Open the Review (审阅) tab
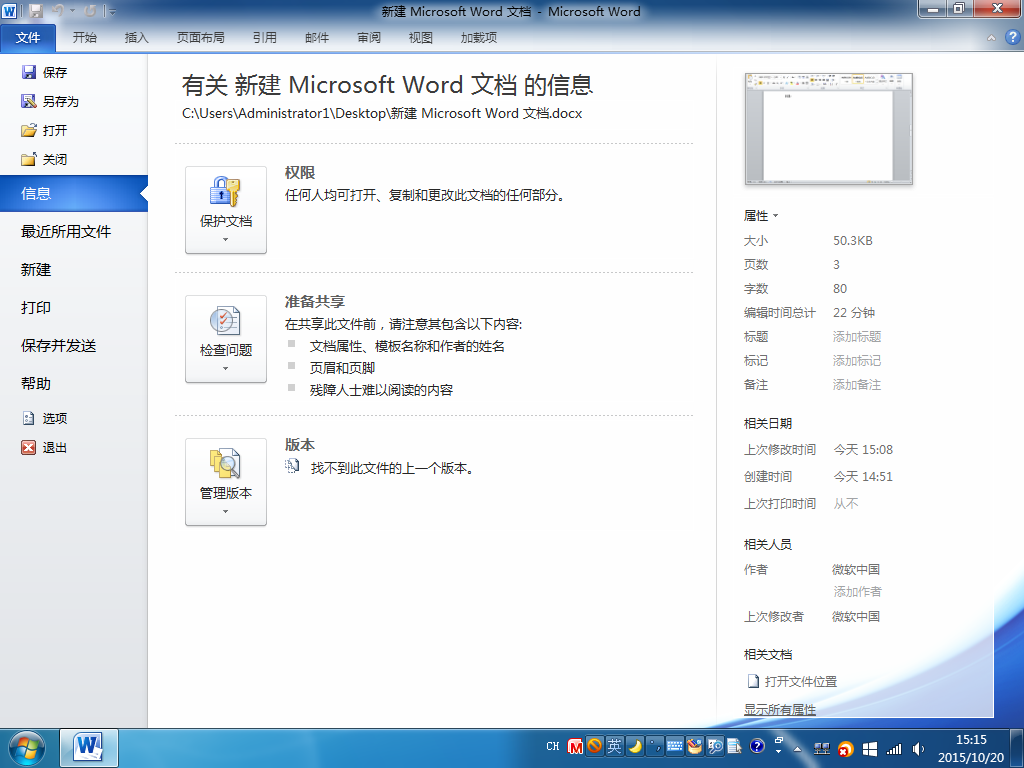 click(x=369, y=37)
